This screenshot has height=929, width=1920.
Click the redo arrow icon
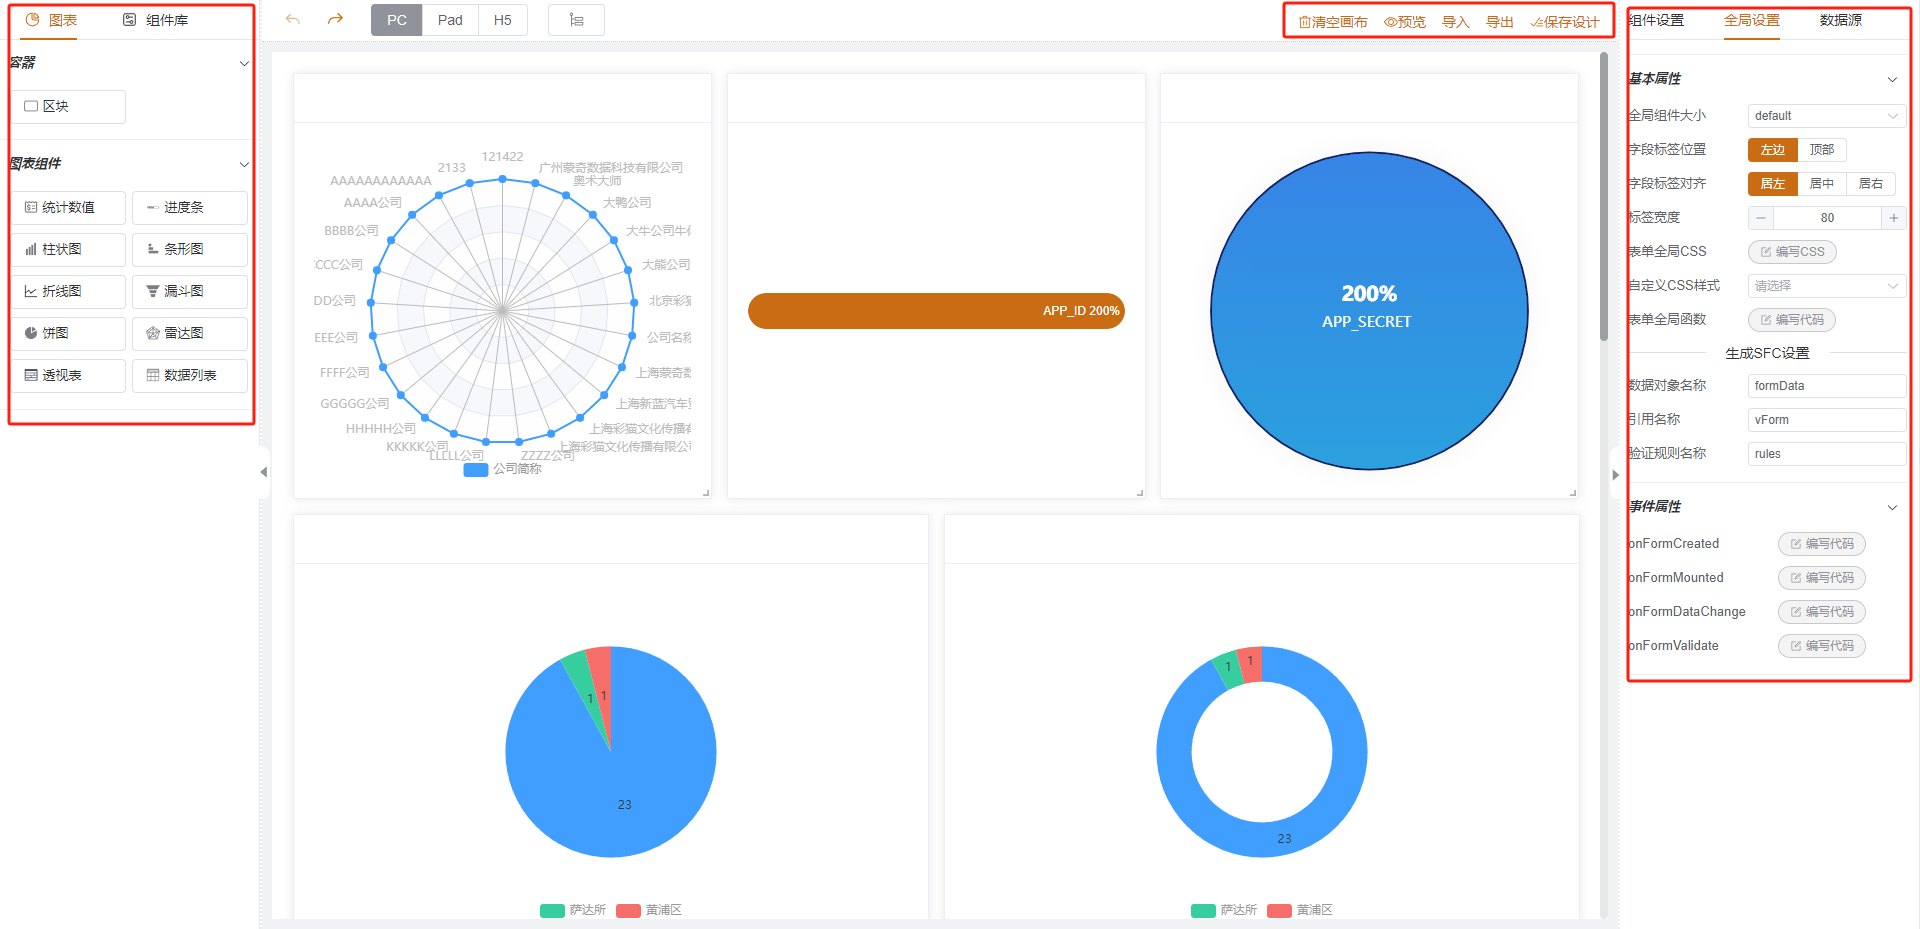[x=335, y=20]
